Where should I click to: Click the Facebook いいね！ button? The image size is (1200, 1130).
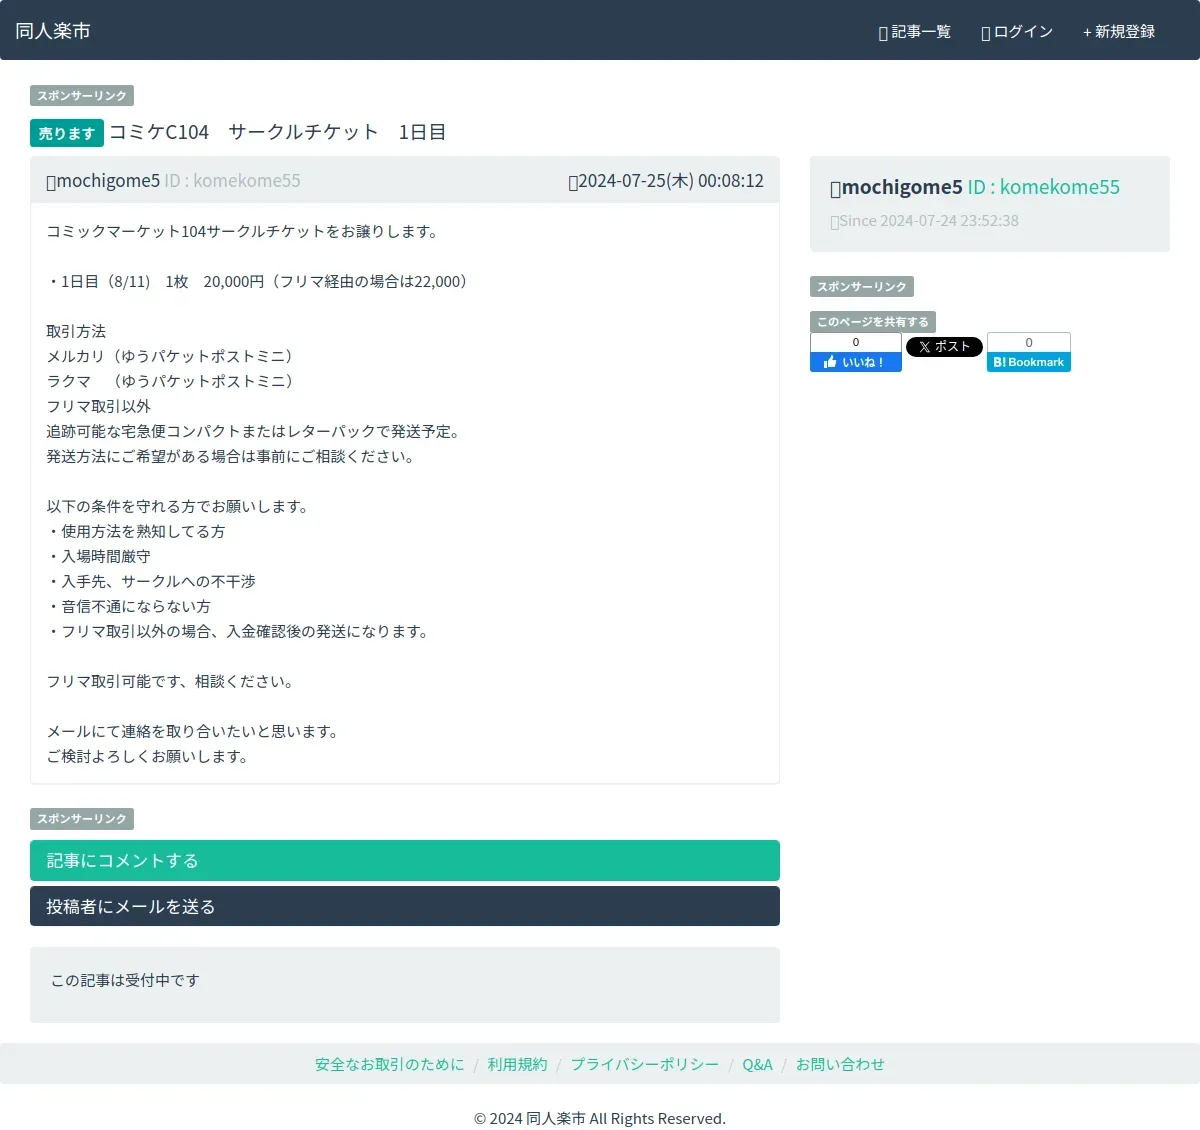point(856,362)
